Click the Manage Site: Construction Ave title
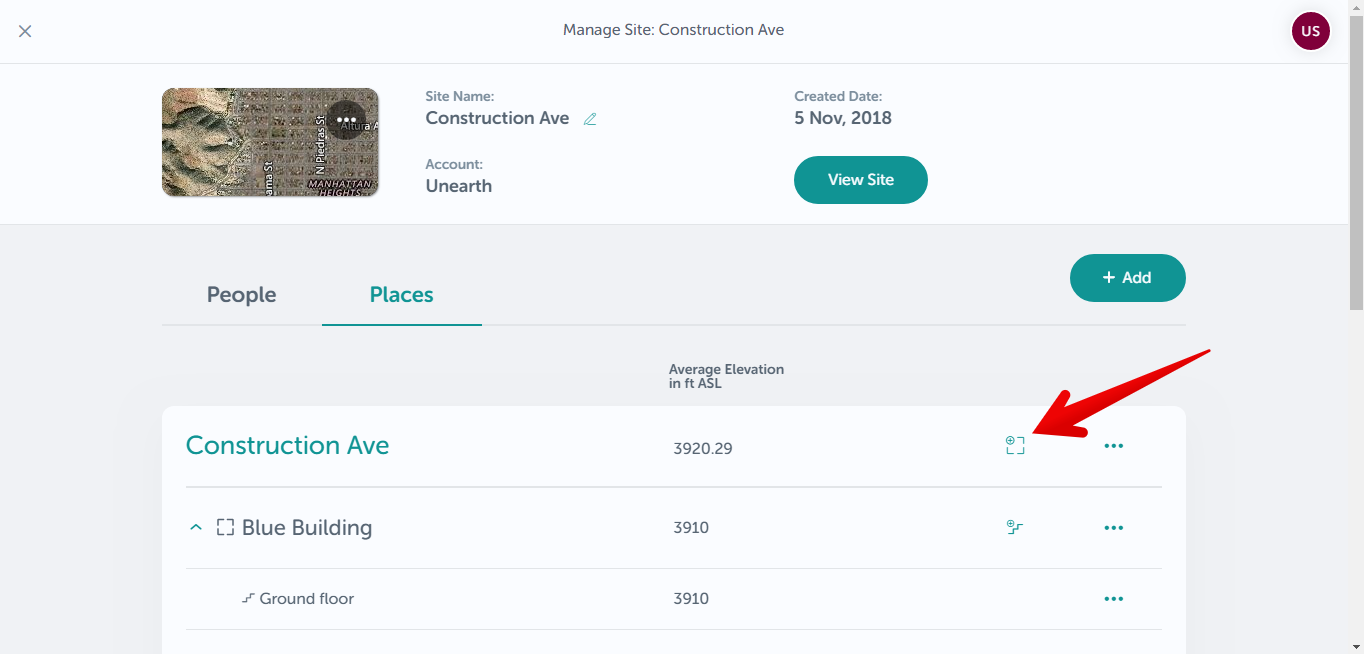1364x654 pixels. (673, 30)
